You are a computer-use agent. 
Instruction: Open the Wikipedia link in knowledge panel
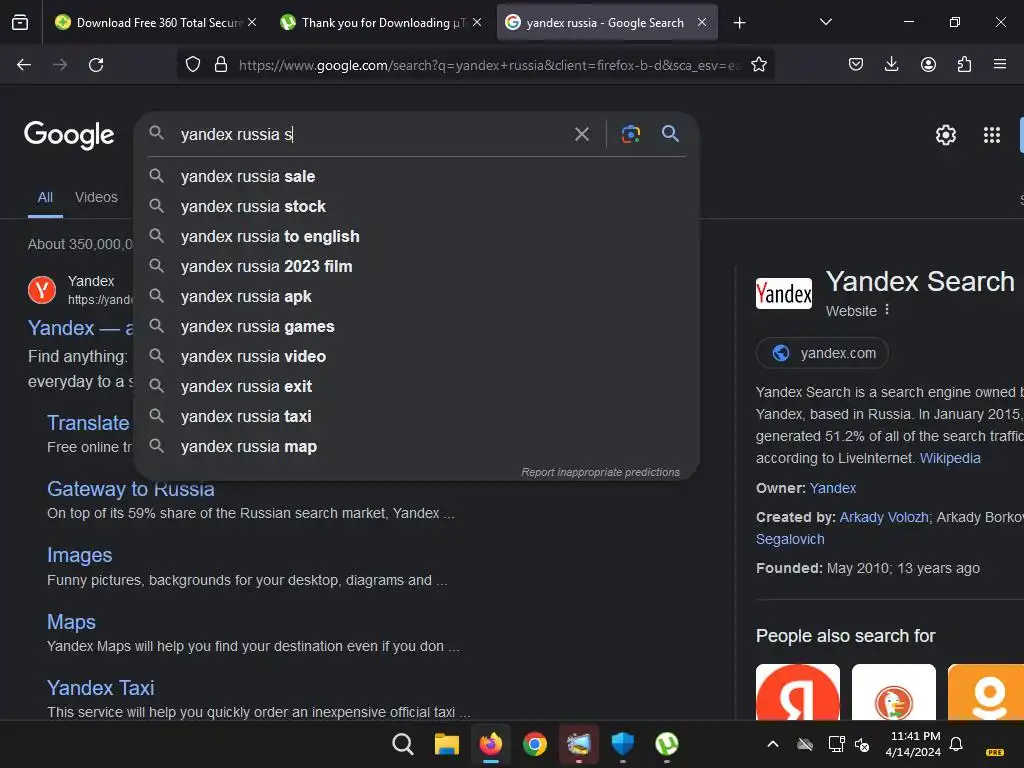[x=950, y=458]
